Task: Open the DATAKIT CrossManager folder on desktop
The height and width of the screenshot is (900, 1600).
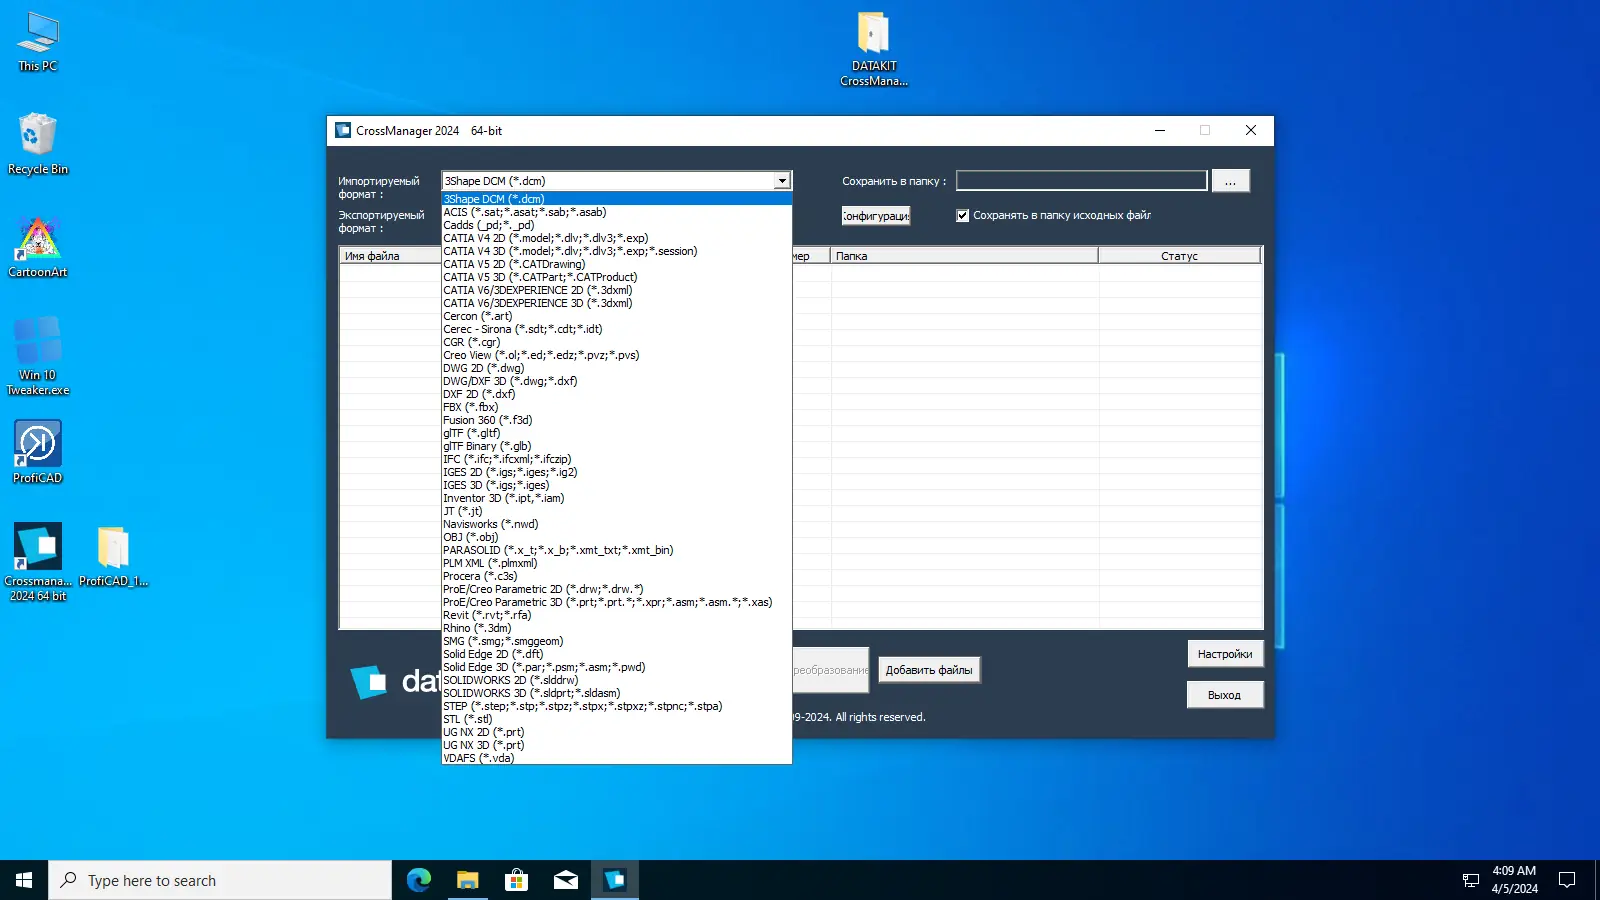Action: click(874, 50)
